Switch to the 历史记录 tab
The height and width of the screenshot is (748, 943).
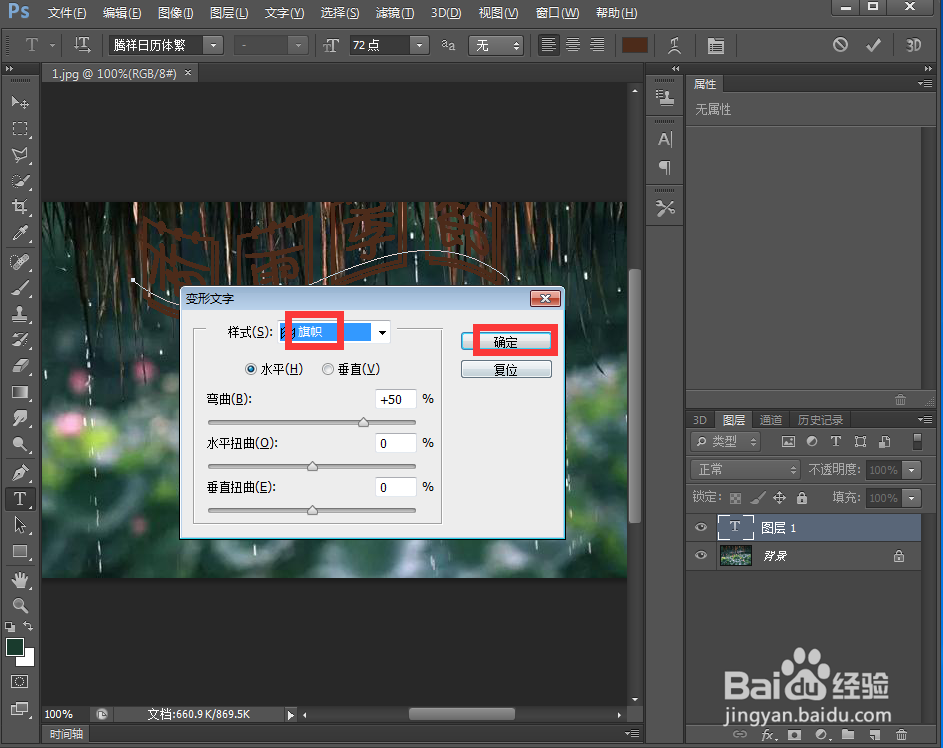point(820,420)
